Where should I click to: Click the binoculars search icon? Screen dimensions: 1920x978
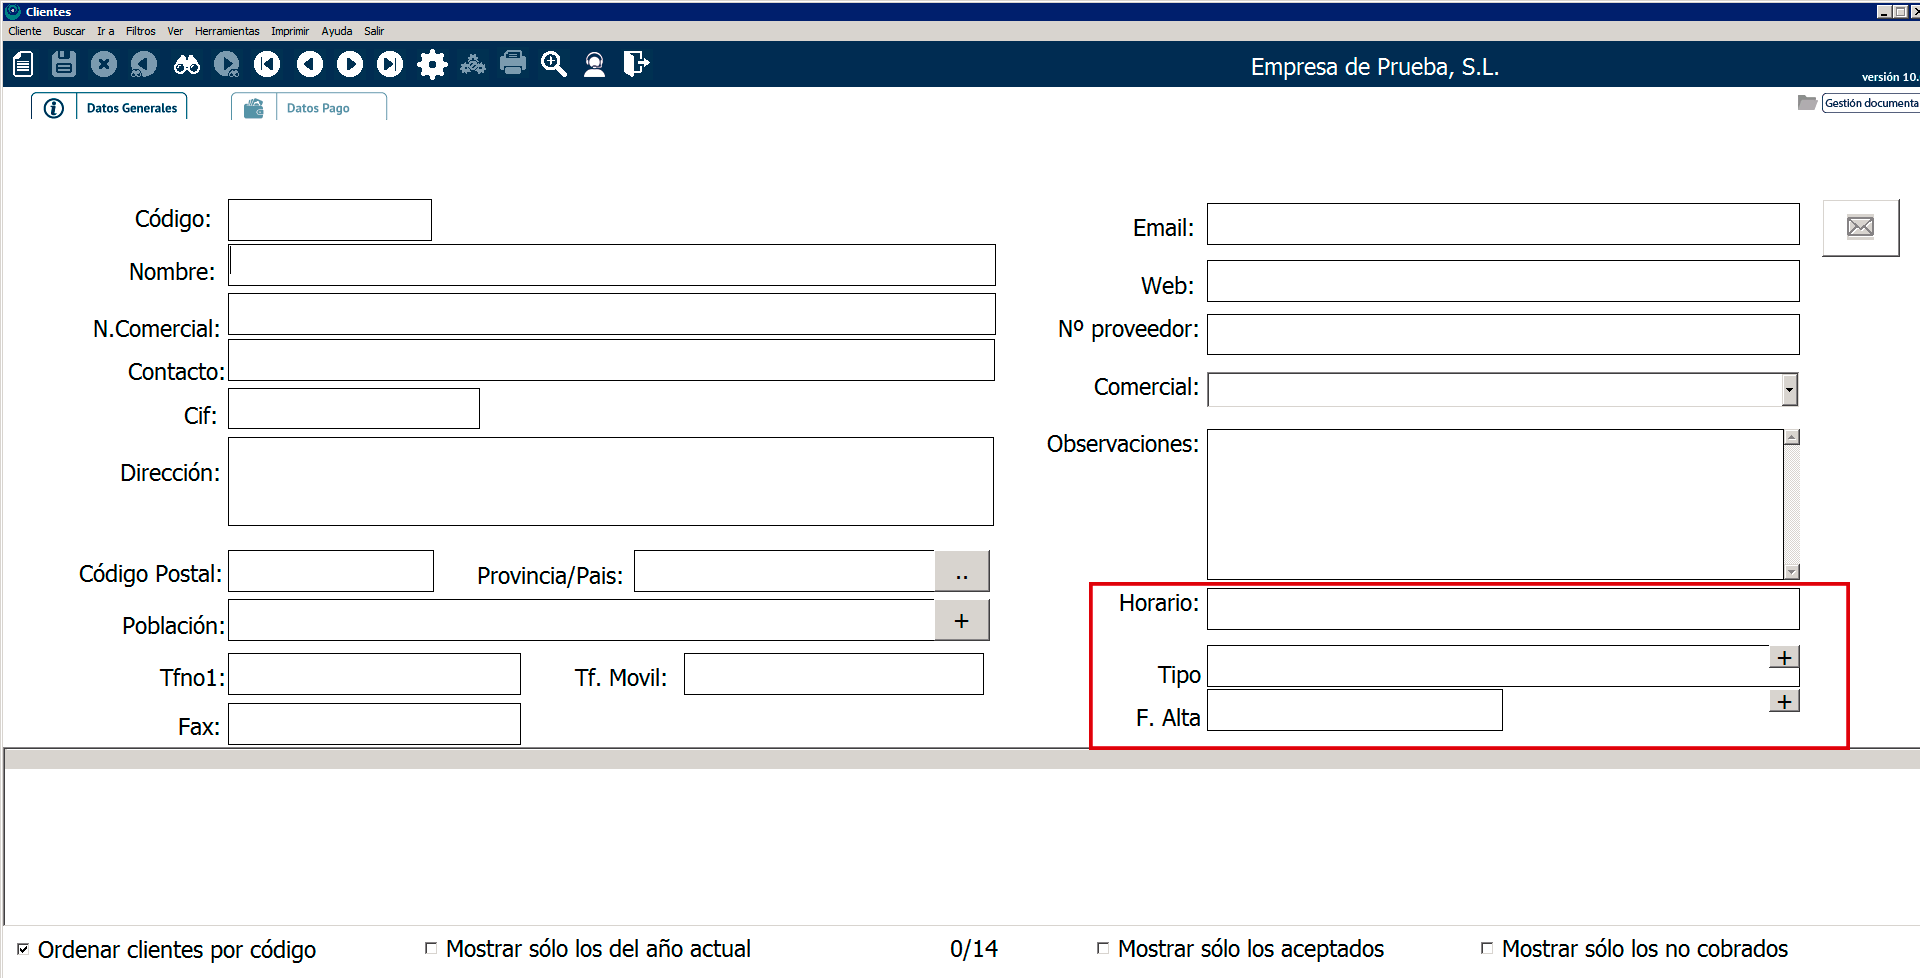pos(186,65)
